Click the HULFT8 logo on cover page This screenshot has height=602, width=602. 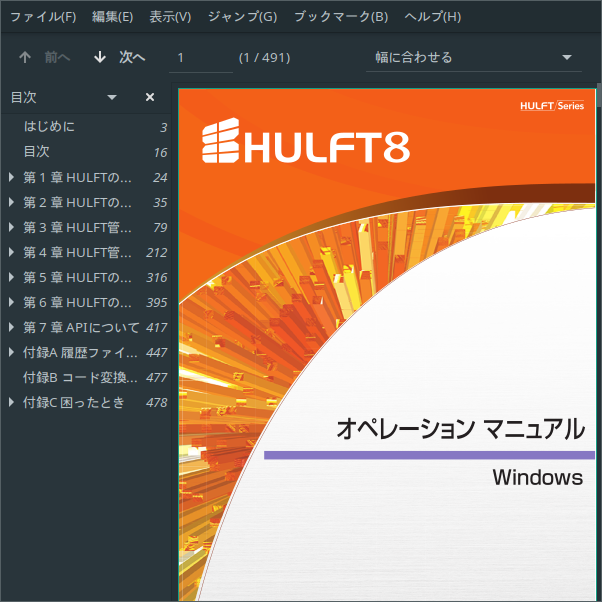(x=306, y=141)
